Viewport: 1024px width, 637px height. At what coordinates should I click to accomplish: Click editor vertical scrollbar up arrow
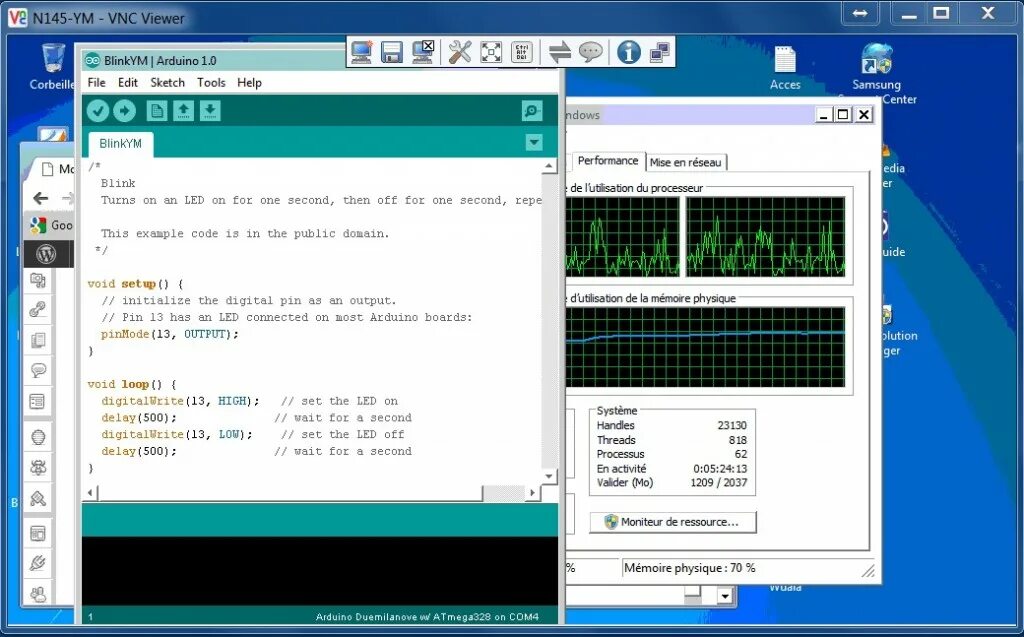pos(549,167)
